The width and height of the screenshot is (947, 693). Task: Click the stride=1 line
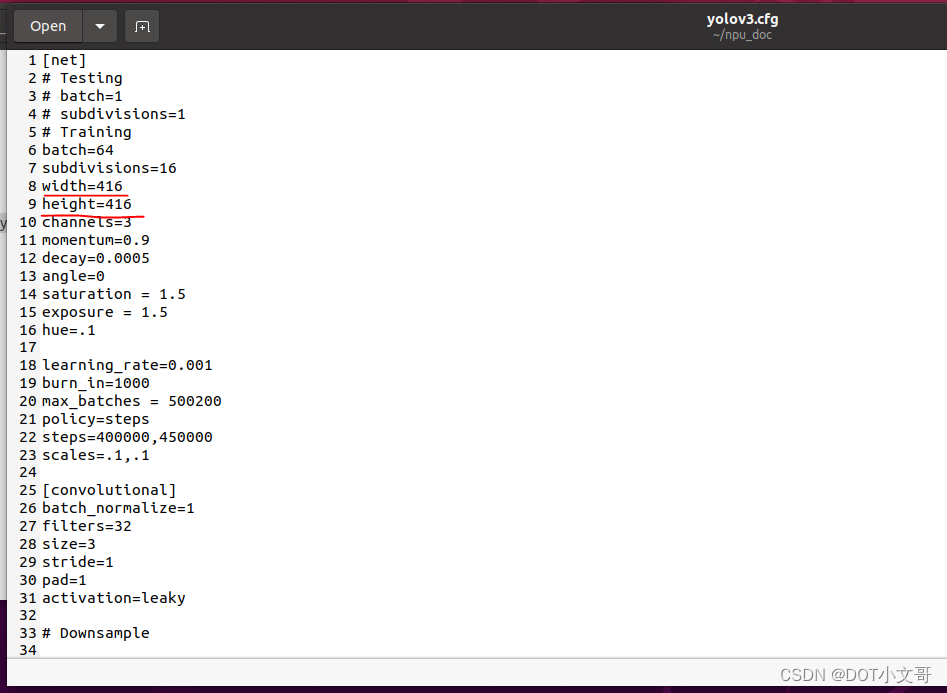77,562
